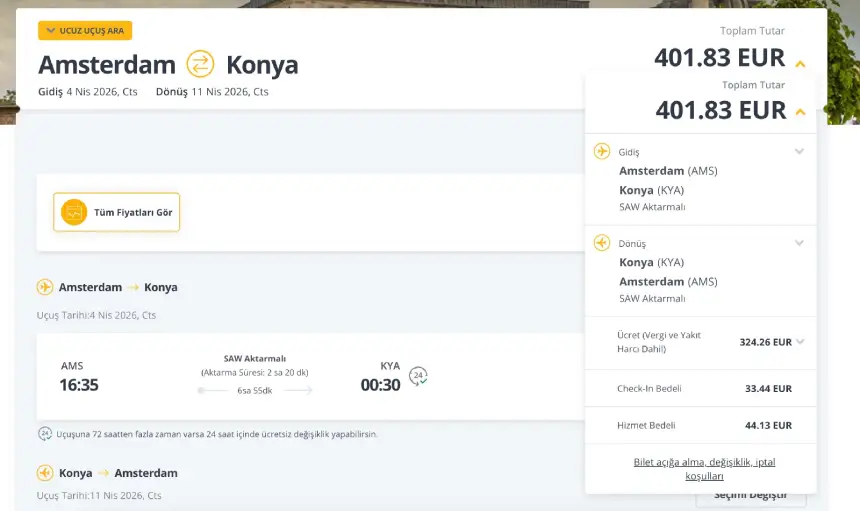Click the price calendar icon in Tüm Fiyatları Gör
This screenshot has height=511, width=860.
[74, 212]
